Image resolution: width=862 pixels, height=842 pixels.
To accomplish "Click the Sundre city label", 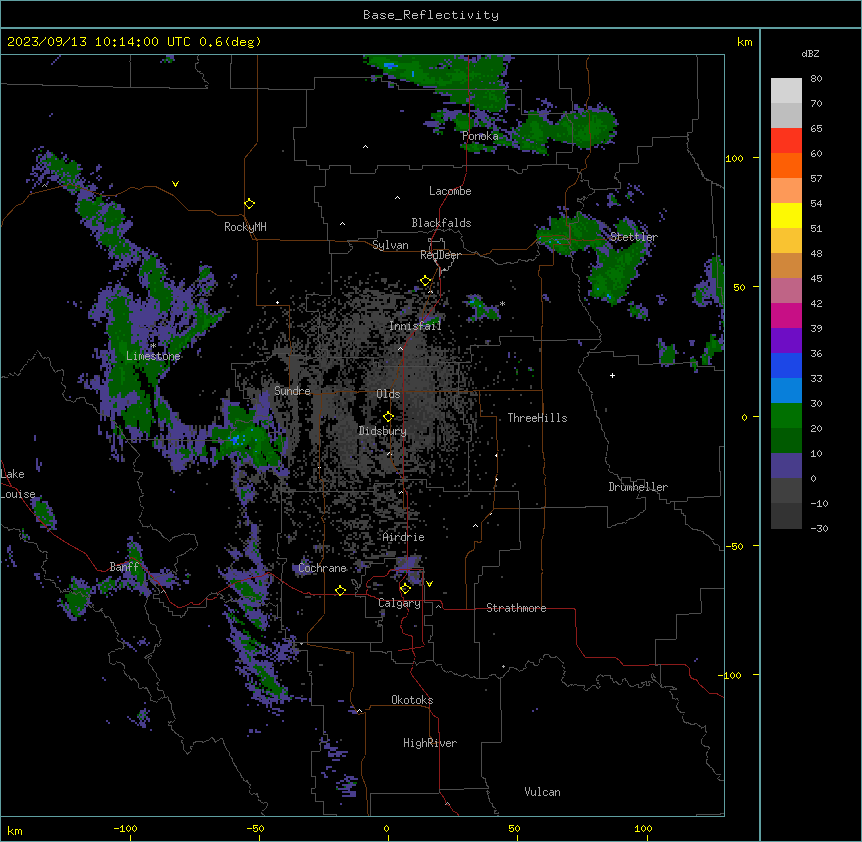I will (x=292, y=391).
